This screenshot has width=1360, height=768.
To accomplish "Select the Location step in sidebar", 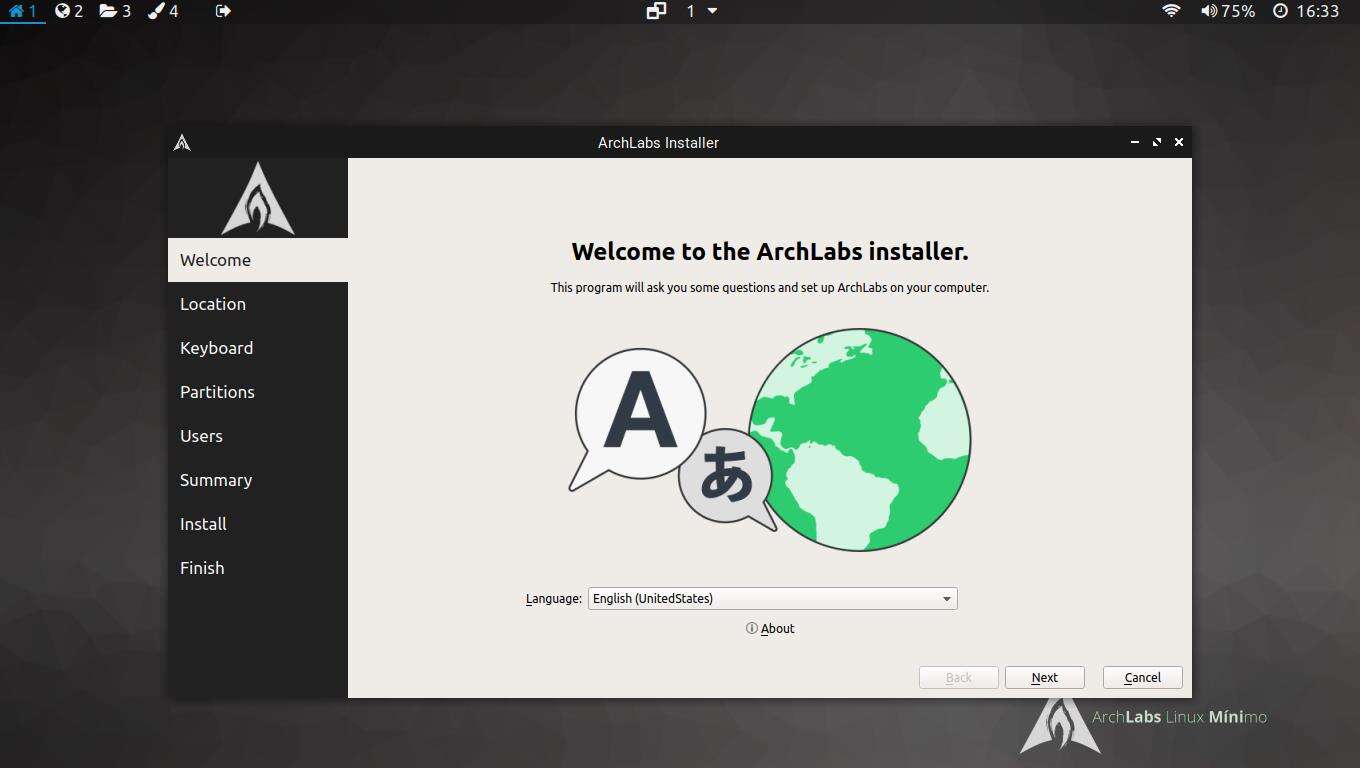I will pos(258,304).
